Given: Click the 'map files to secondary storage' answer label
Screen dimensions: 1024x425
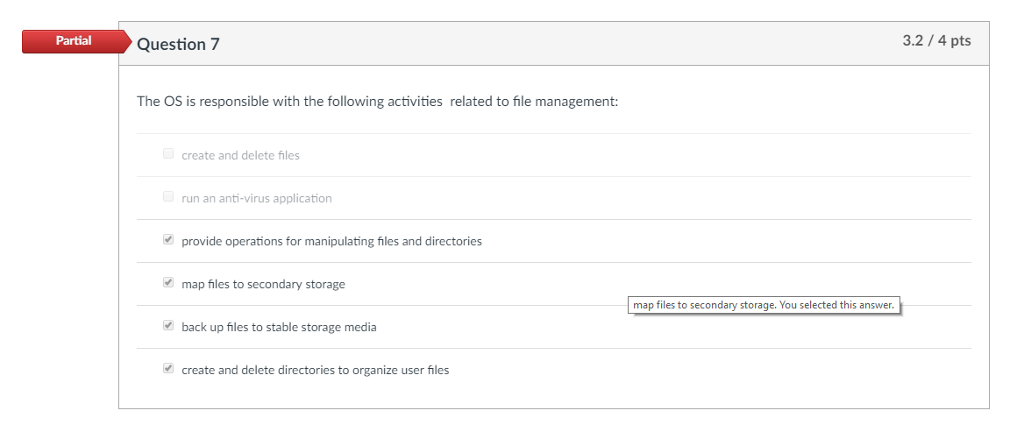Looking at the screenshot, I should click(263, 284).
